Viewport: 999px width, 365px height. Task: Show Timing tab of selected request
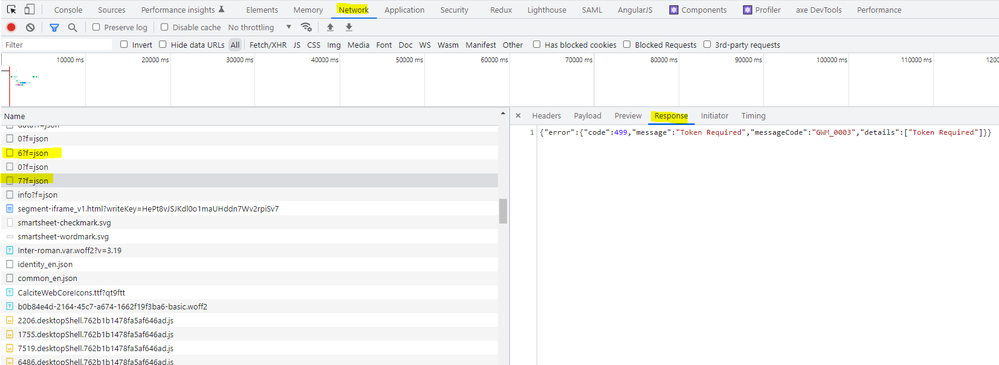coord(753,116)
